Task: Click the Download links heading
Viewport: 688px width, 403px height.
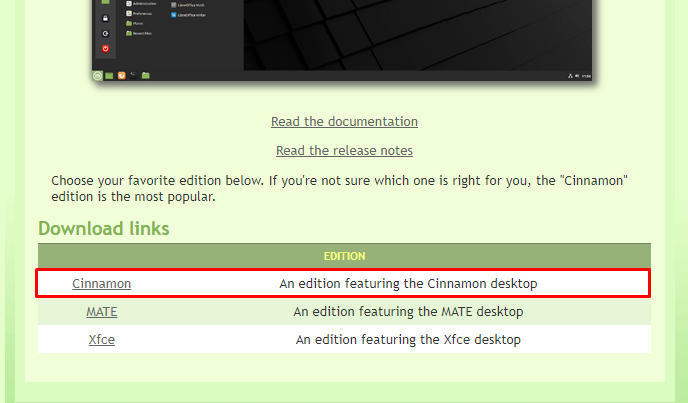Action: 104,229
